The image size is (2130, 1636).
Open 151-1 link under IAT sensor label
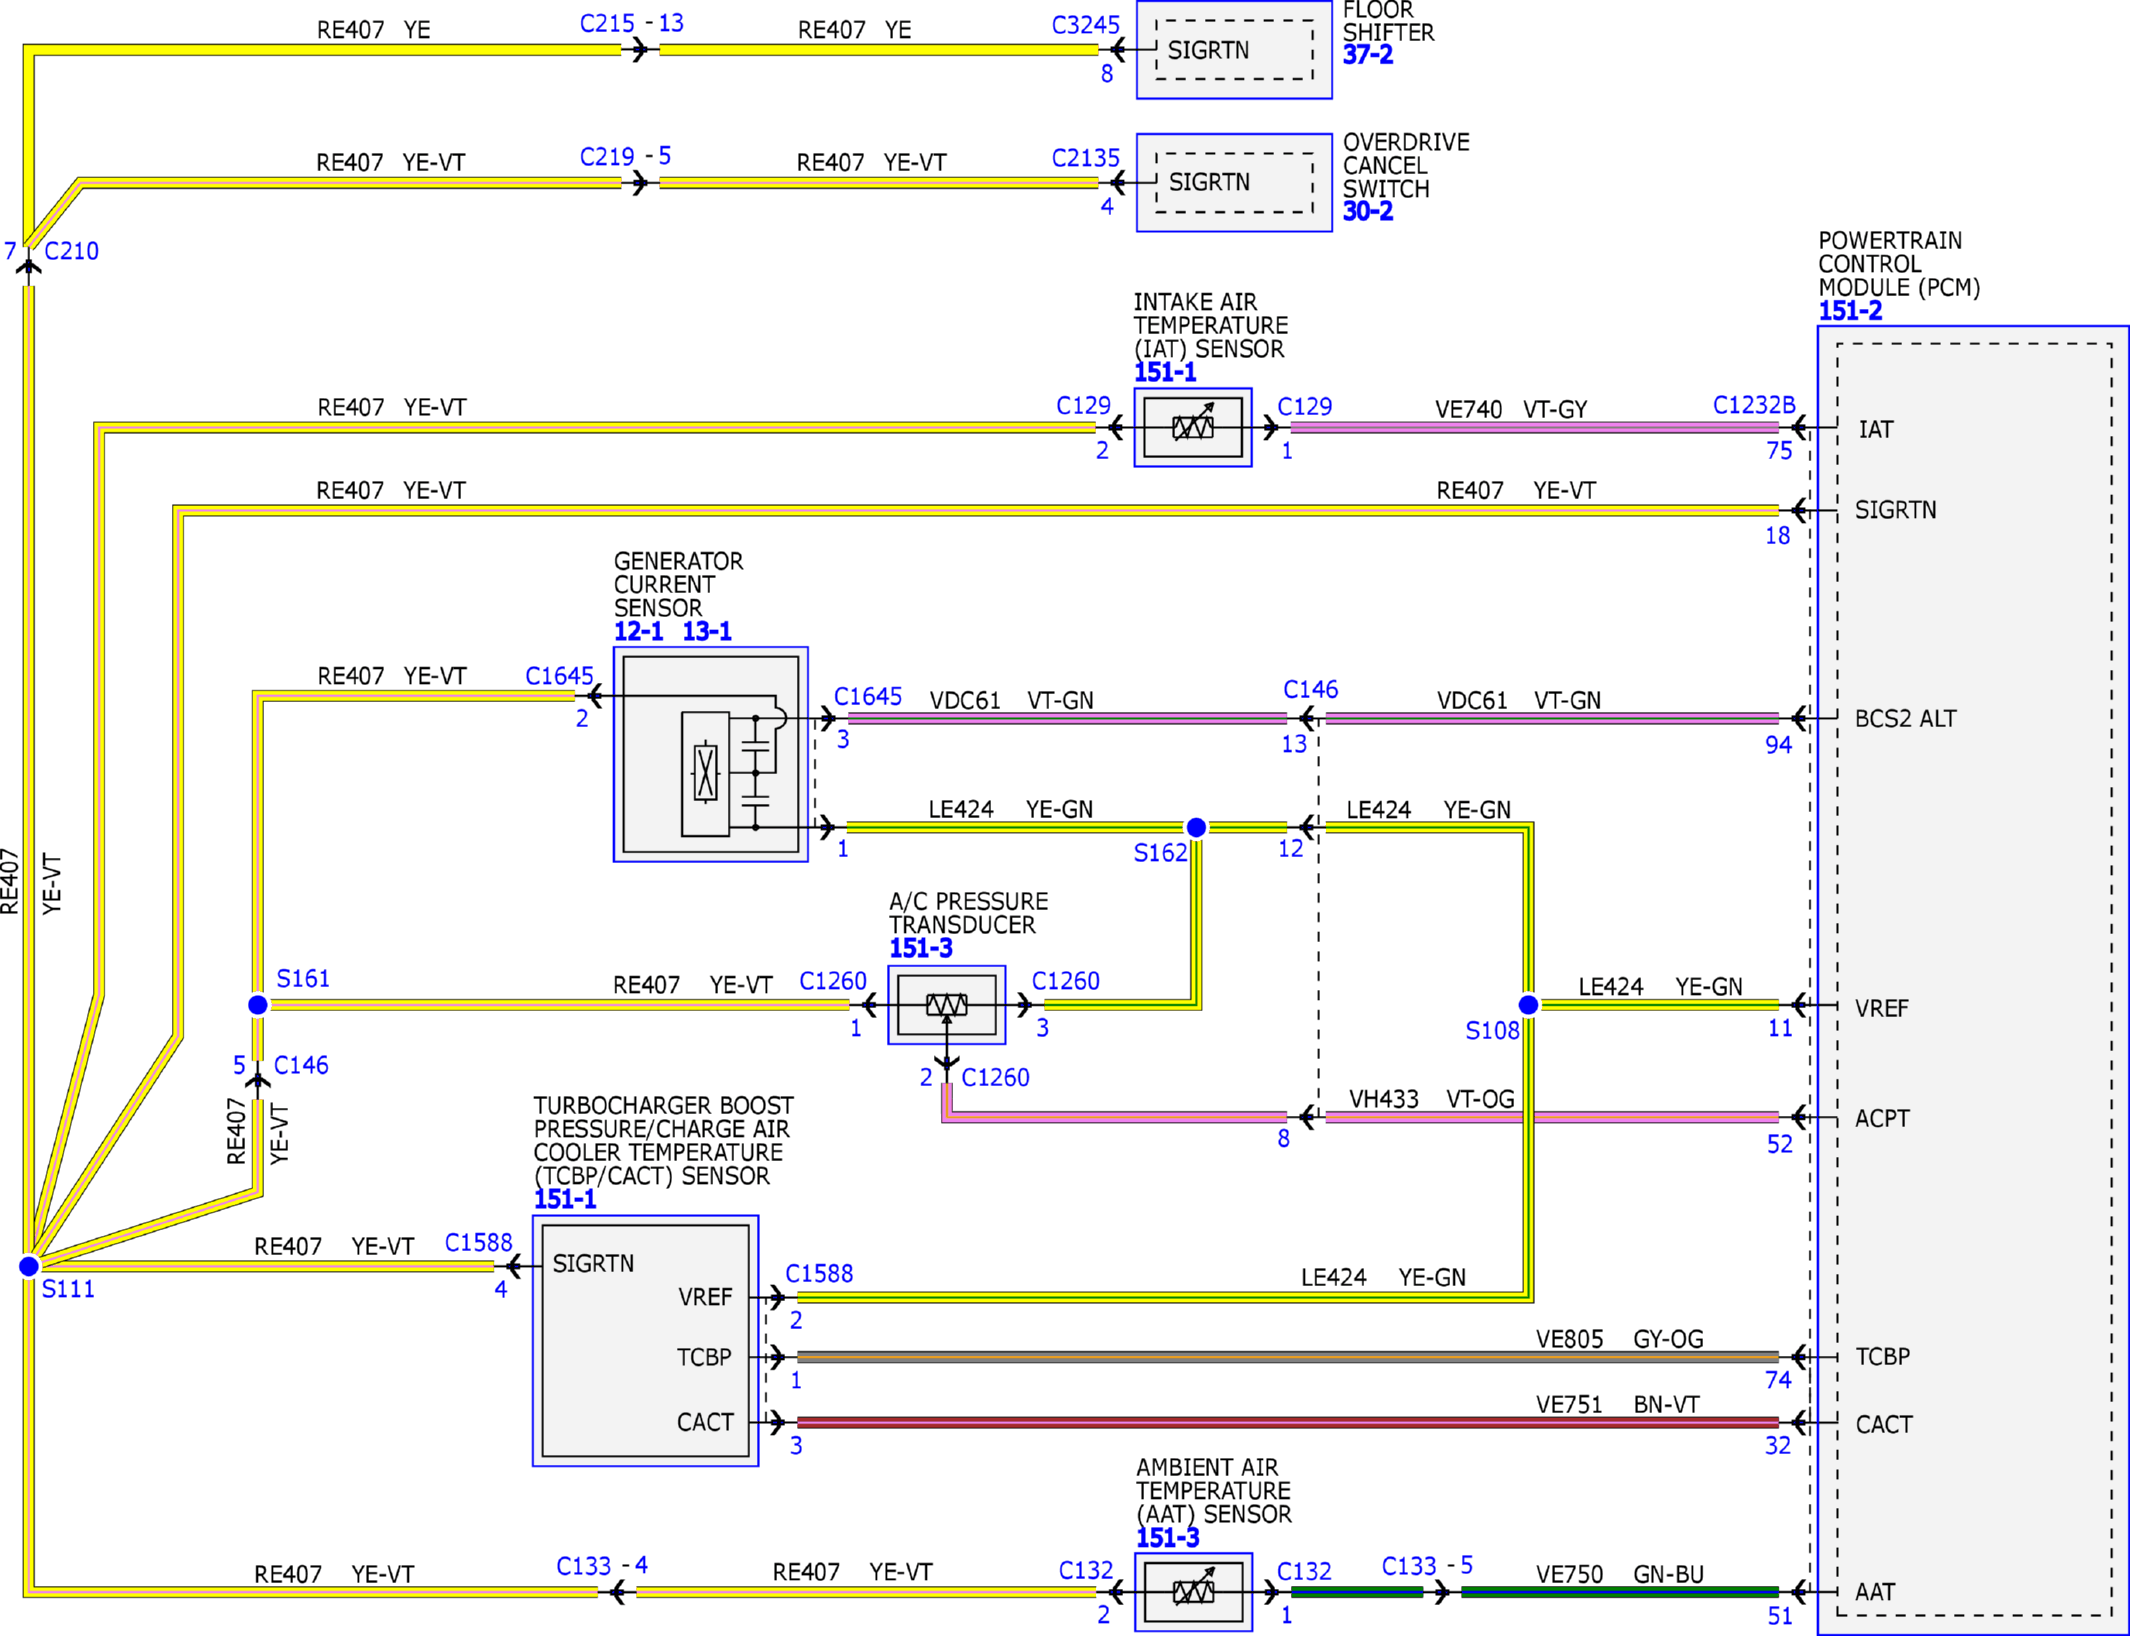[1165, 373]
